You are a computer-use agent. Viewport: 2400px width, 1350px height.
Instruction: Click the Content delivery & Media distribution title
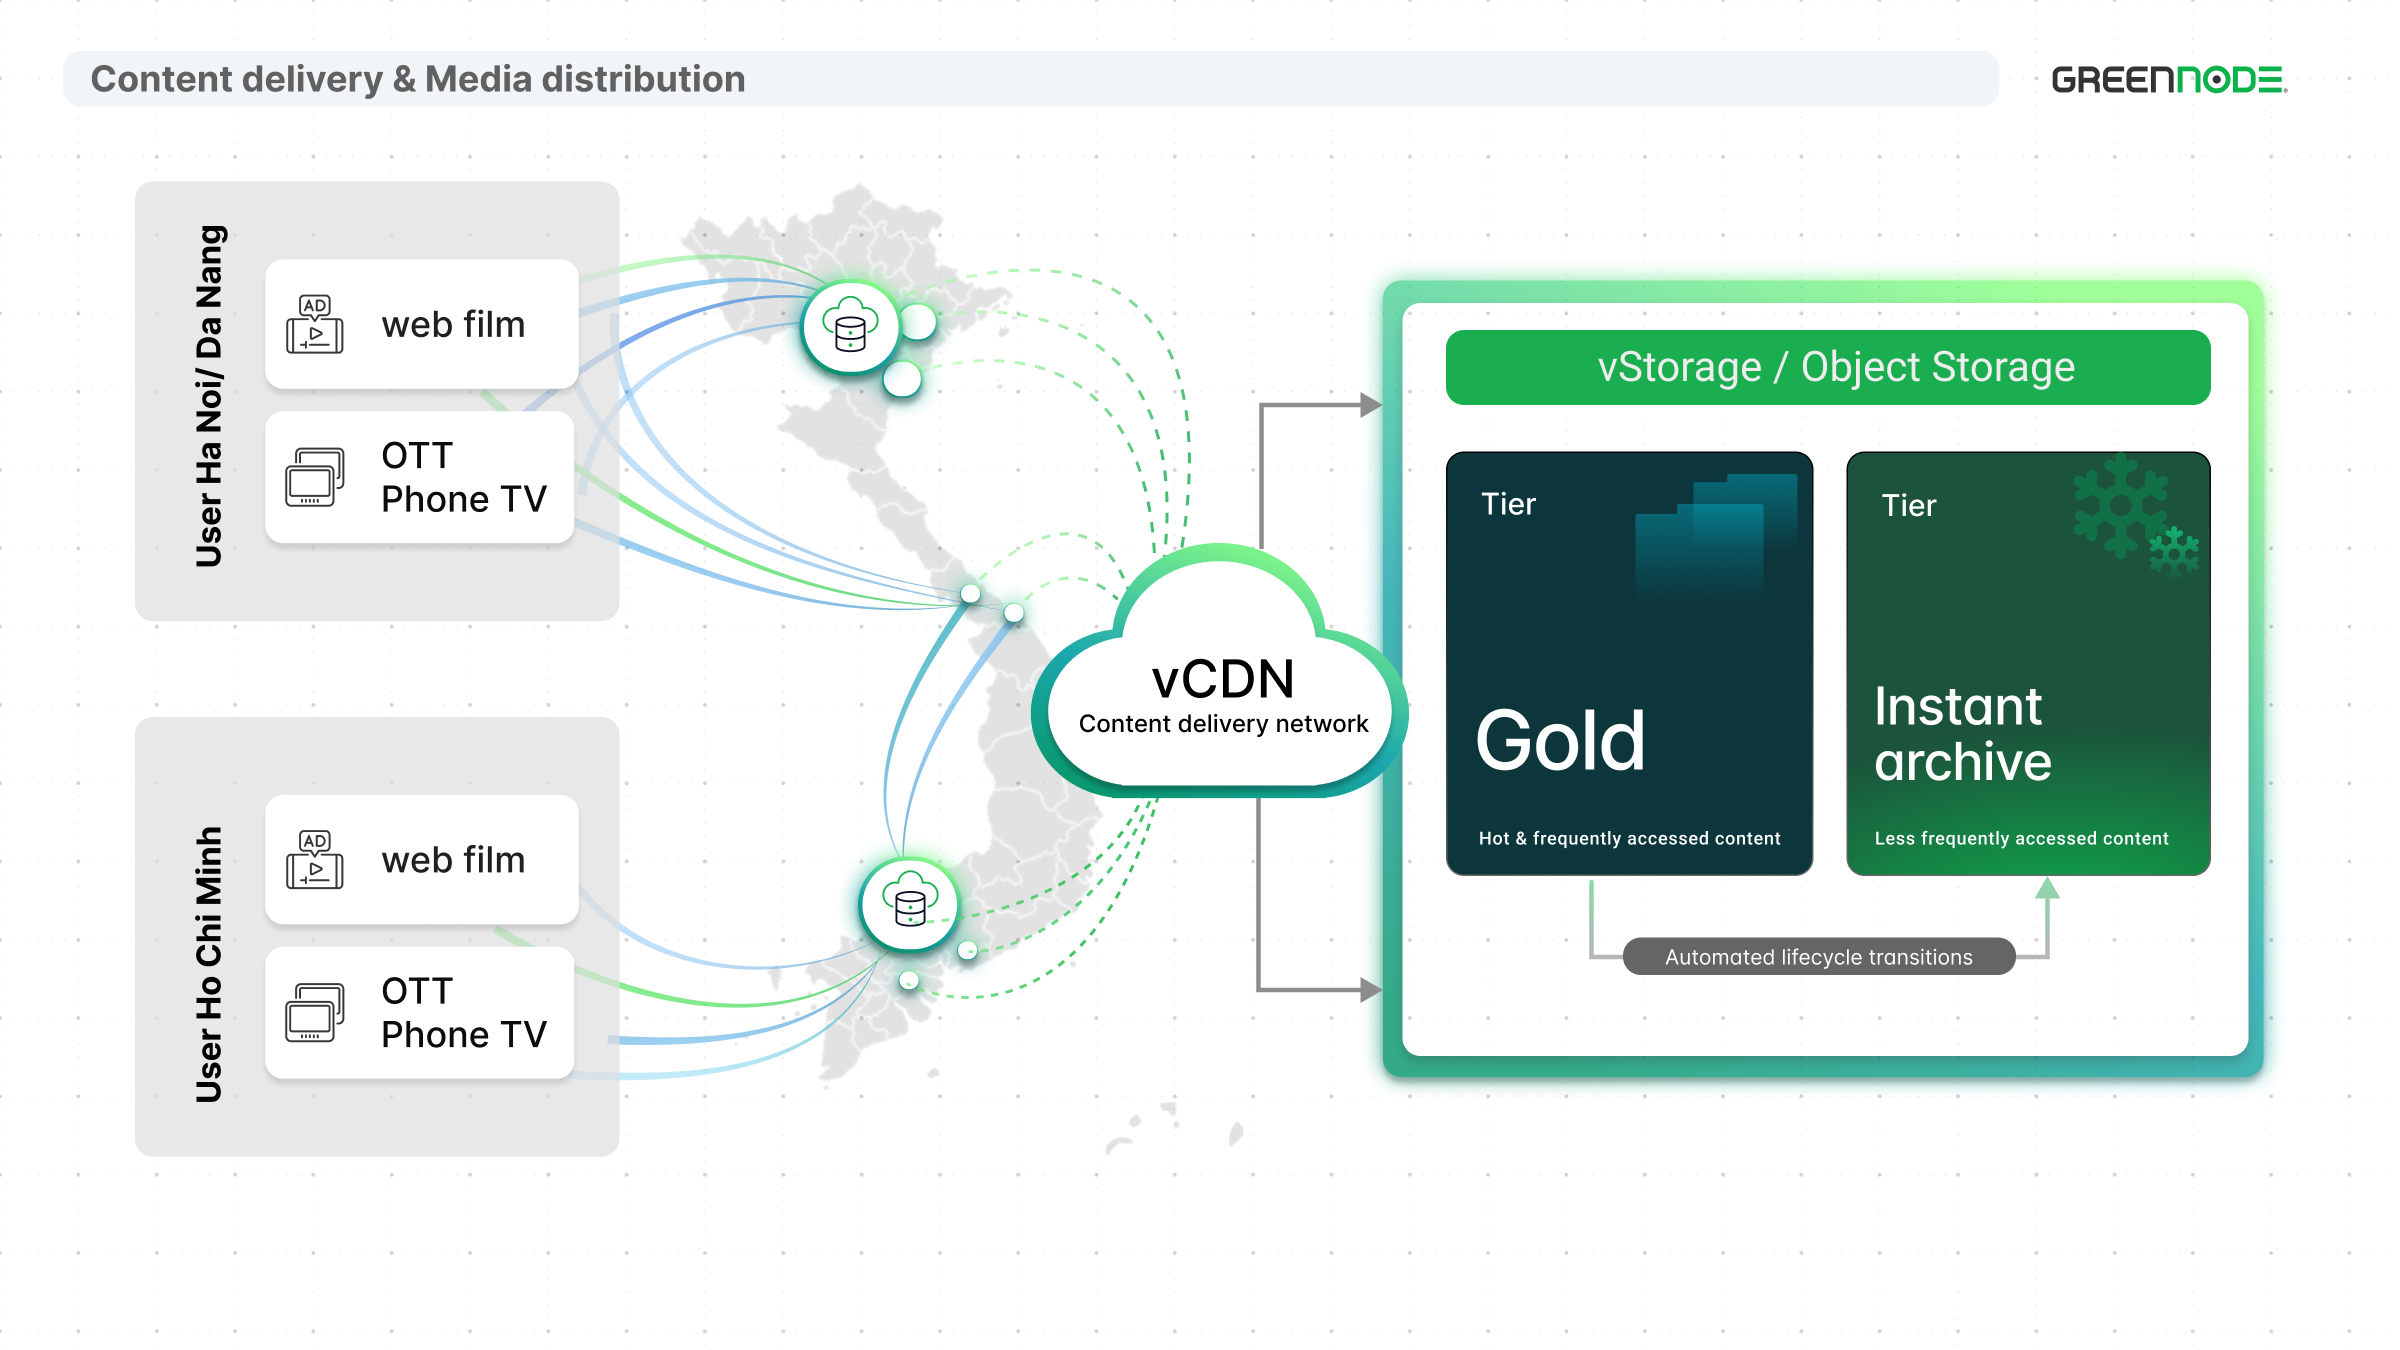pyautogui.click(x=418, y=79)
